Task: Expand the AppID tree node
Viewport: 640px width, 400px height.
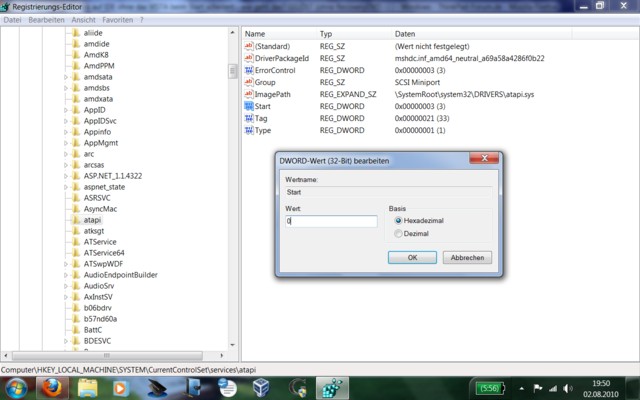Action: (66, 110)
